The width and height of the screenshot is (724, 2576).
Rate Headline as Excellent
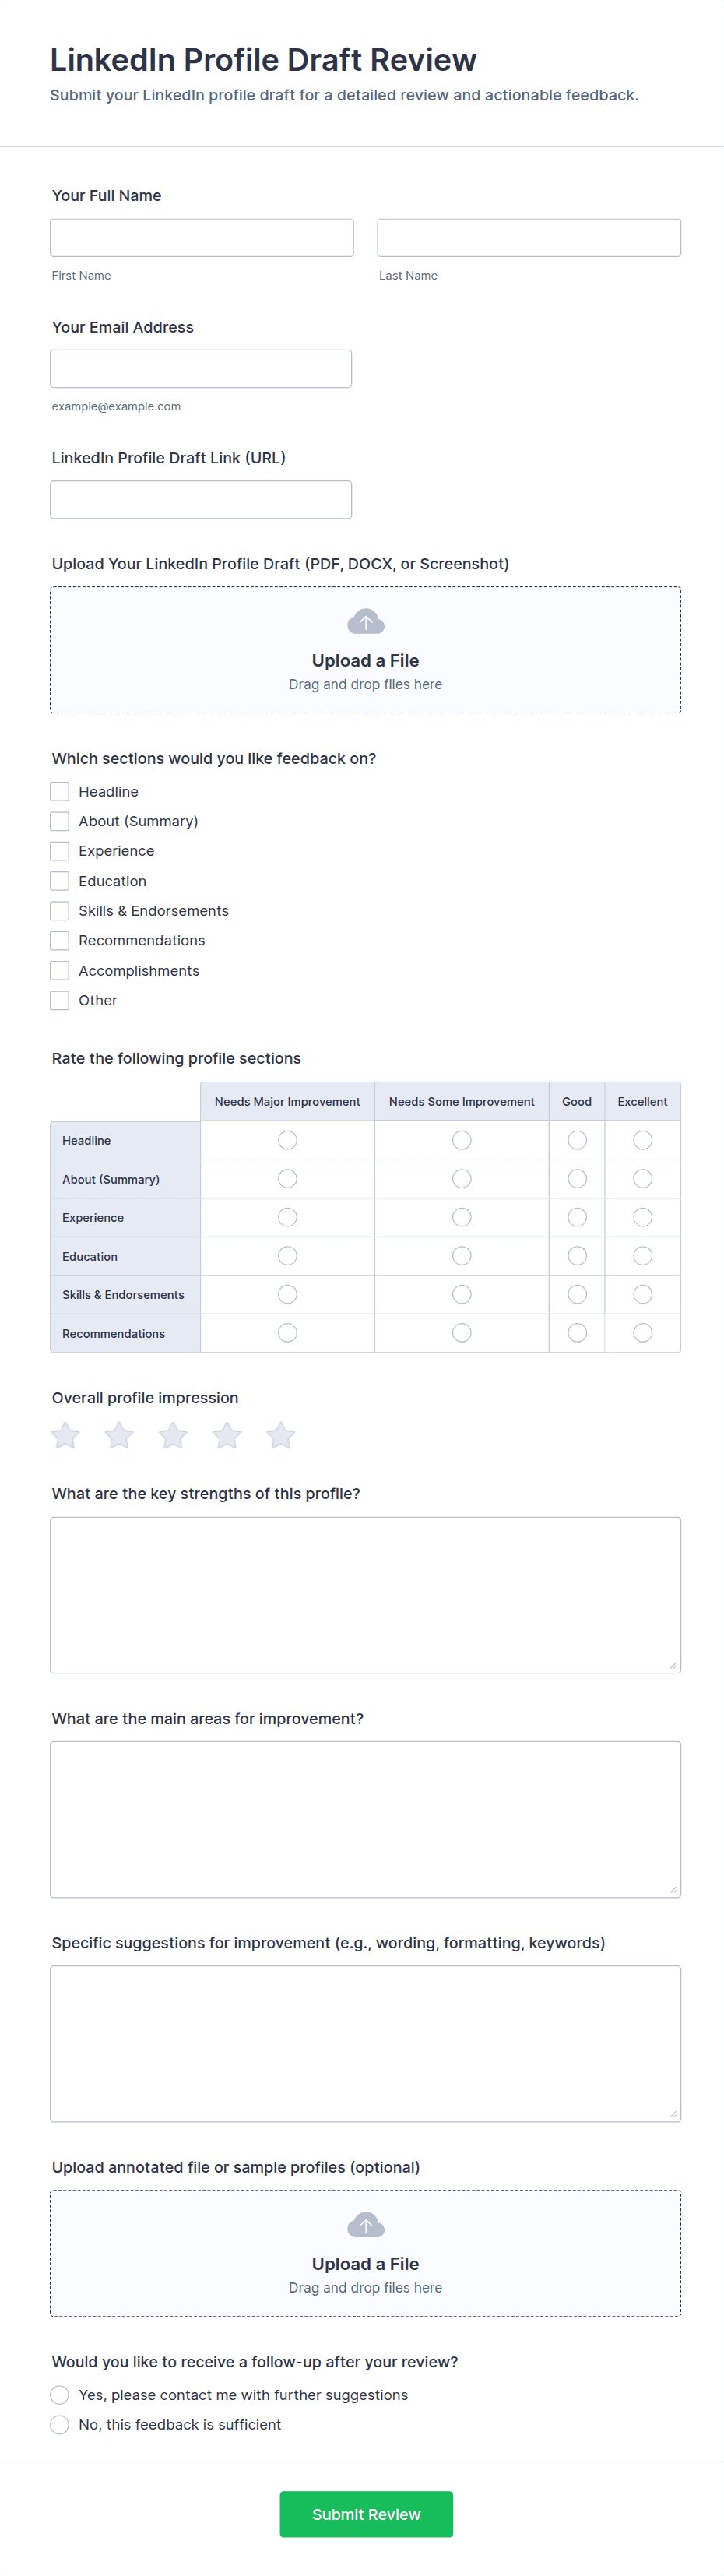pyautogui.click(x=641, y=1139)
